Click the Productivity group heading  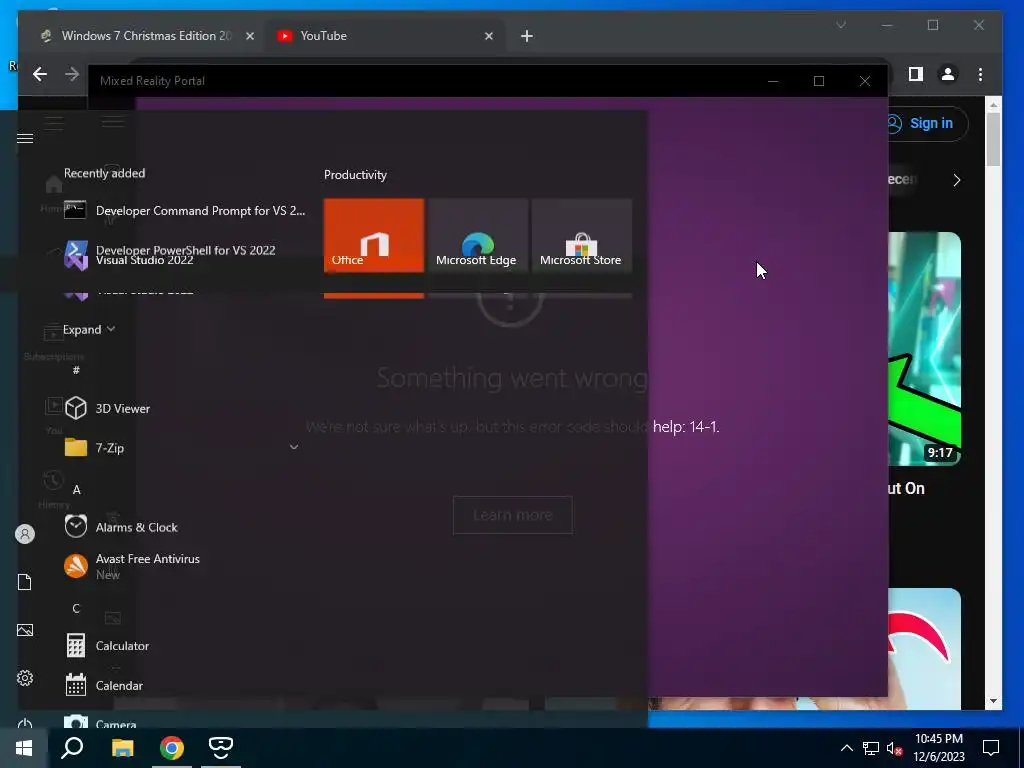point(355,174)
